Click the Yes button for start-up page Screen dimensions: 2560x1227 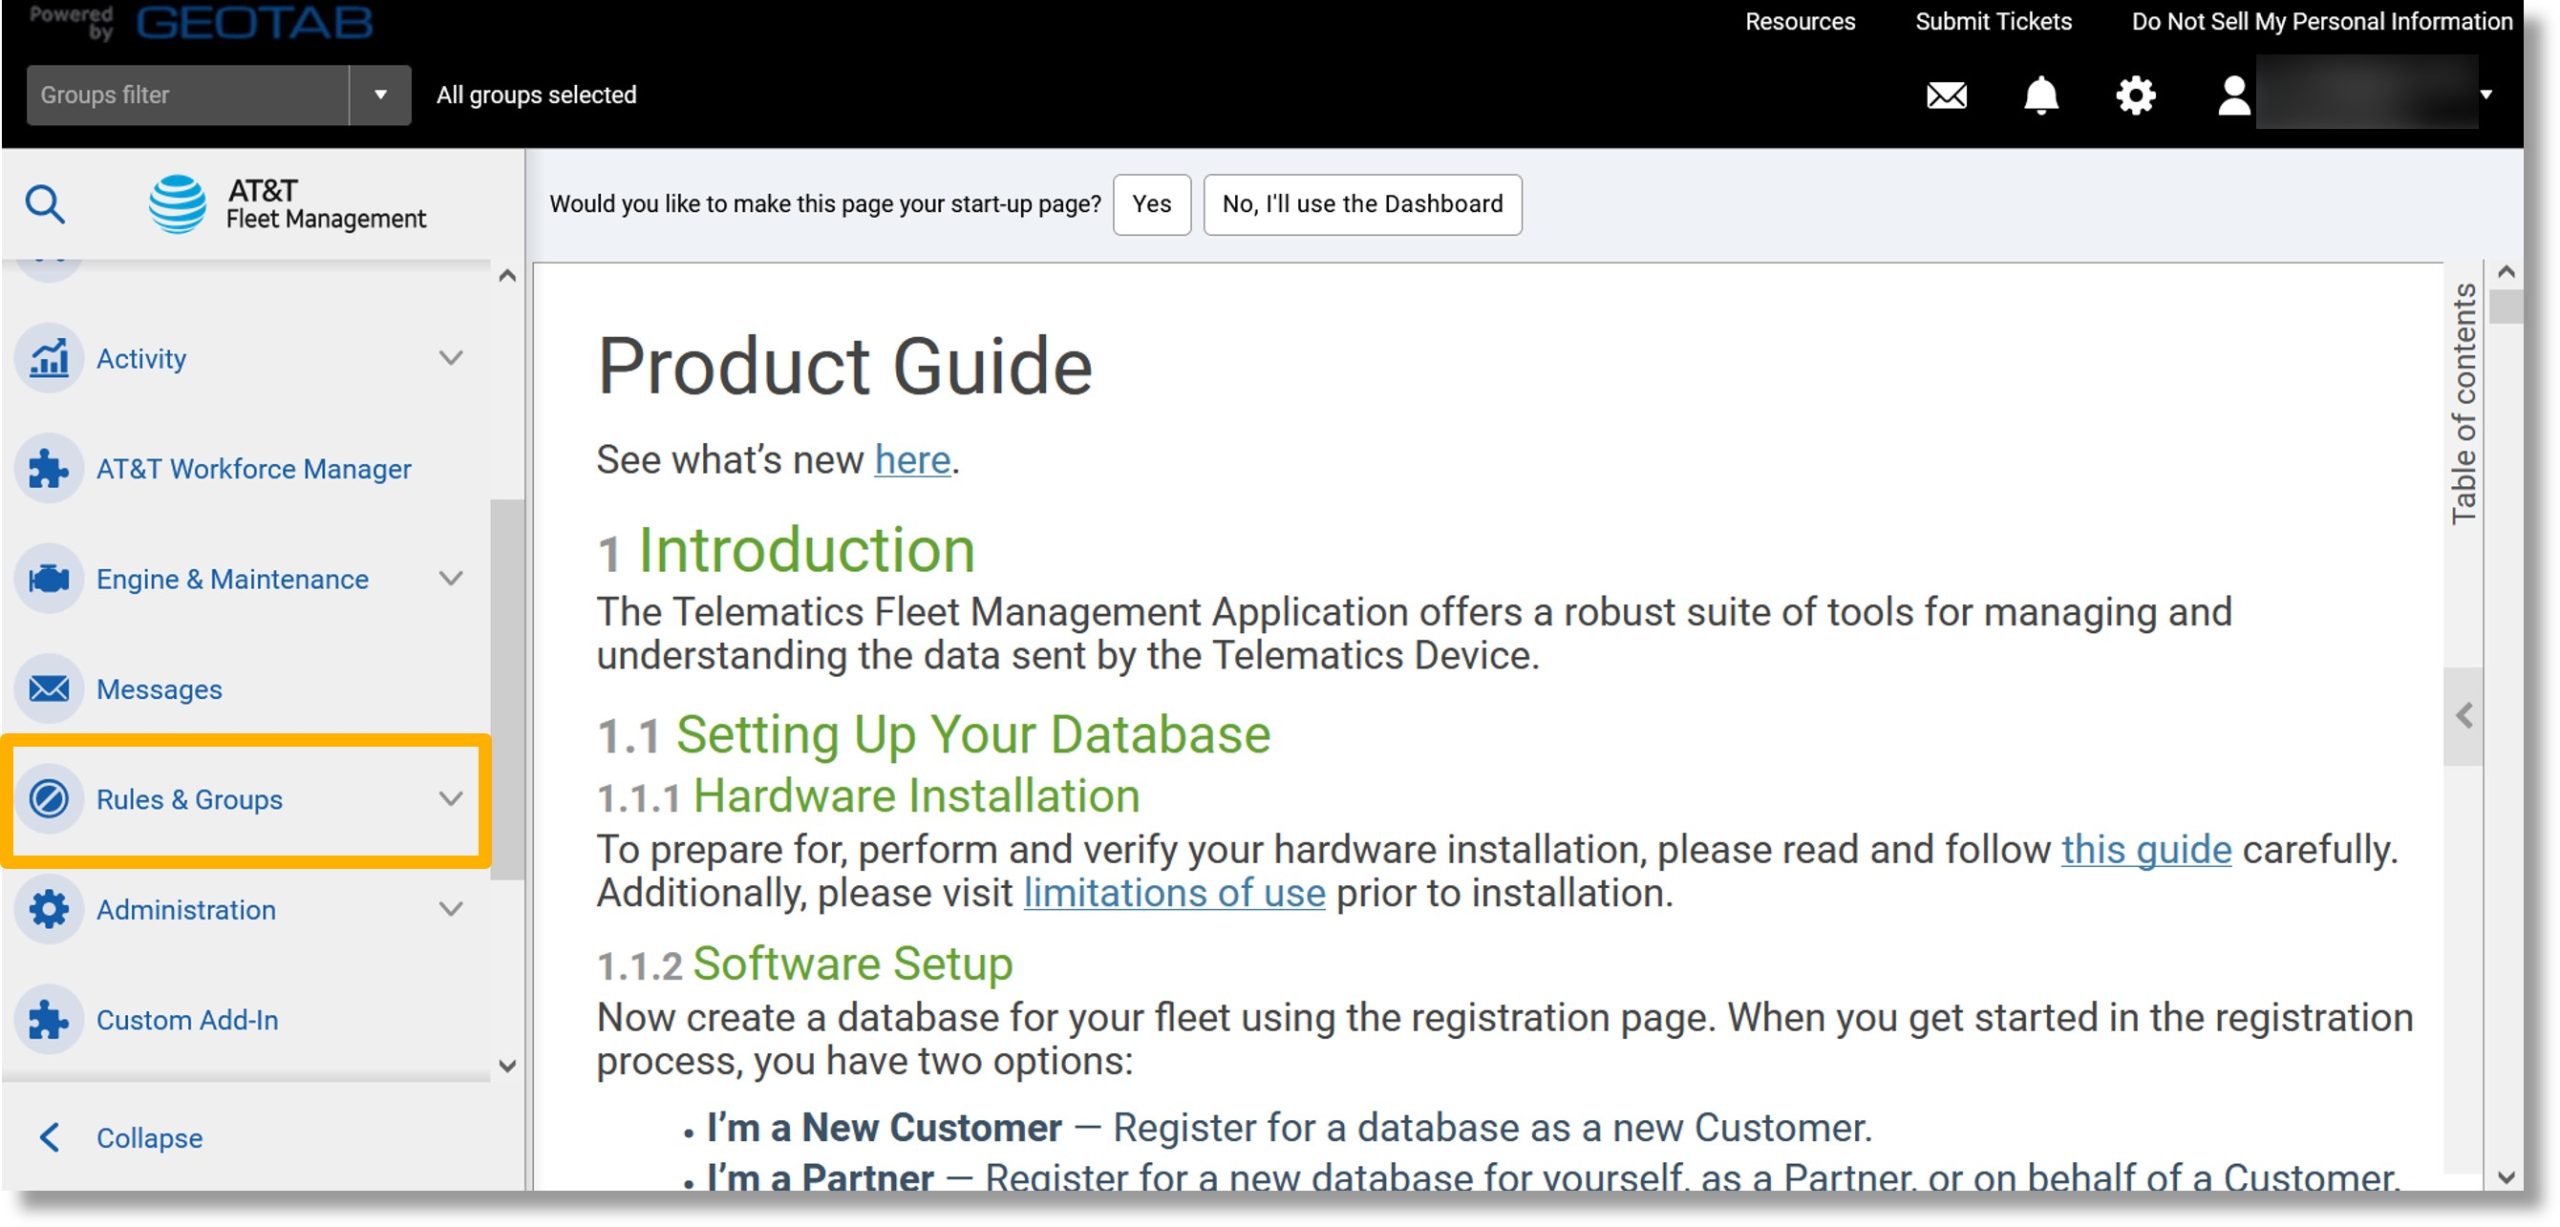pos(1151,202)
